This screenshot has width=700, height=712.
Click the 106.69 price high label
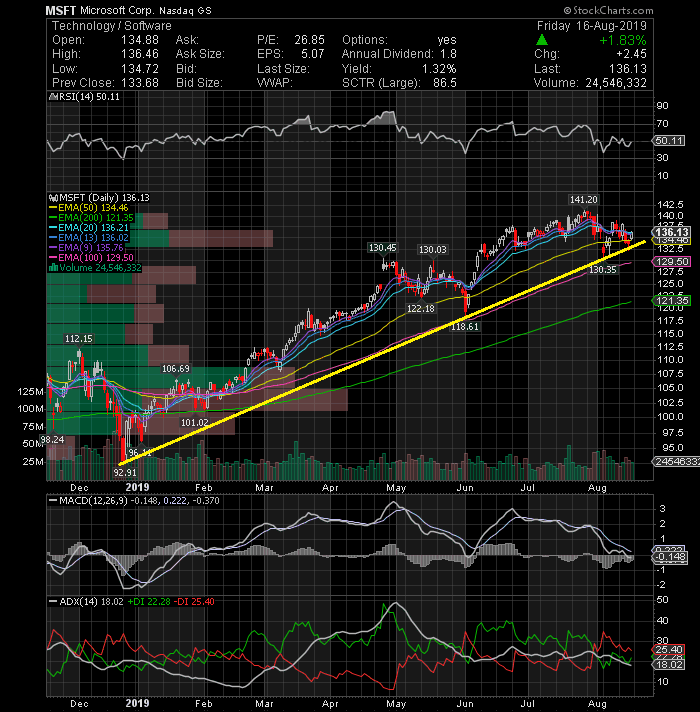[176, 369]
